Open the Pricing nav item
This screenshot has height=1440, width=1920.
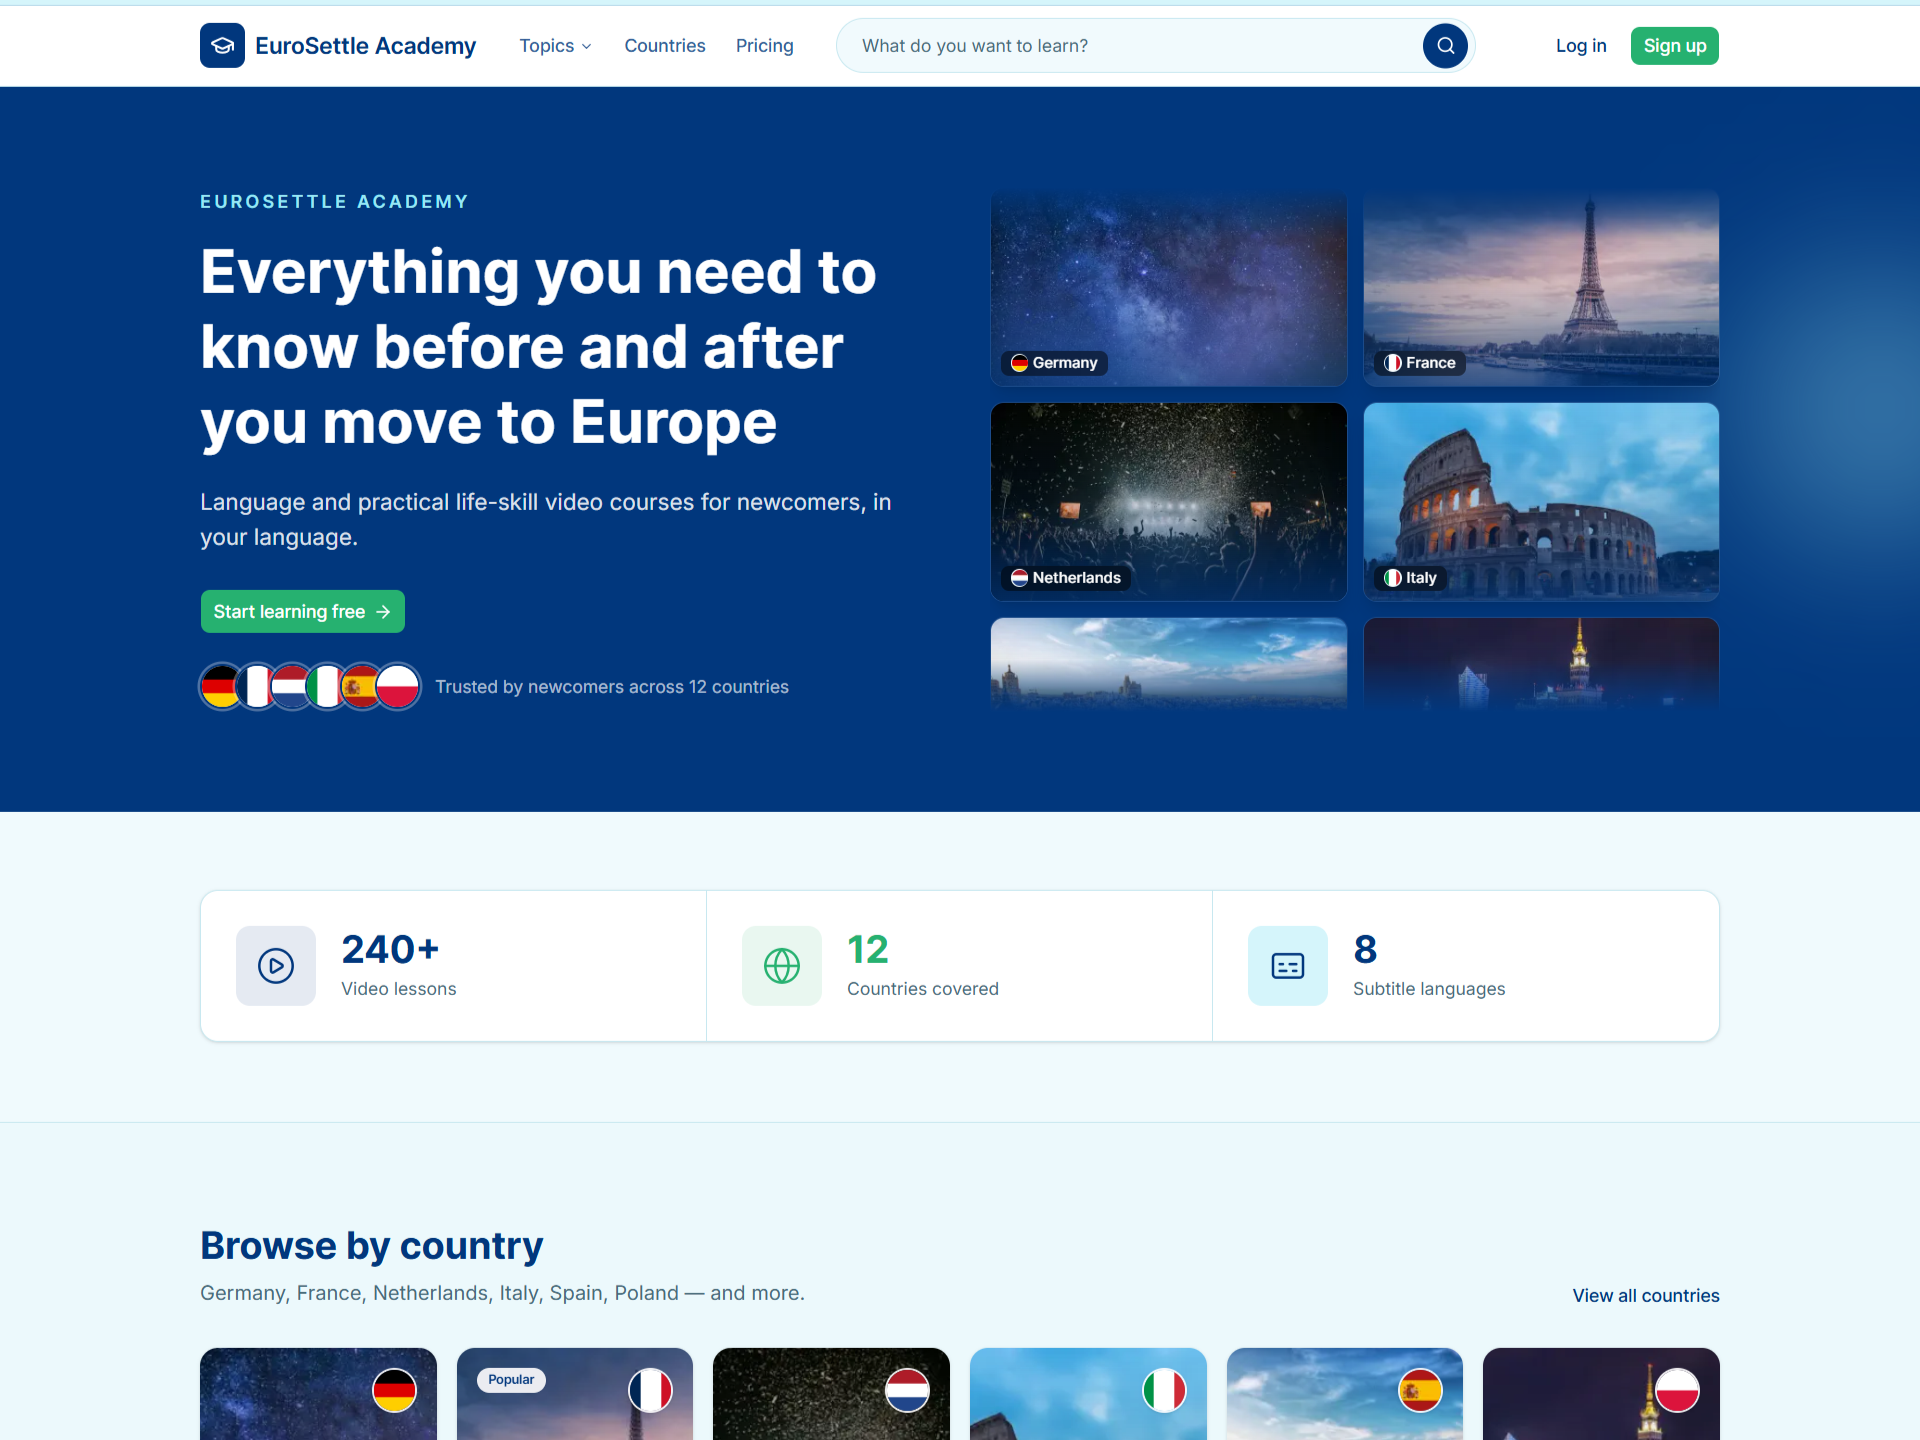coord(765,46)
